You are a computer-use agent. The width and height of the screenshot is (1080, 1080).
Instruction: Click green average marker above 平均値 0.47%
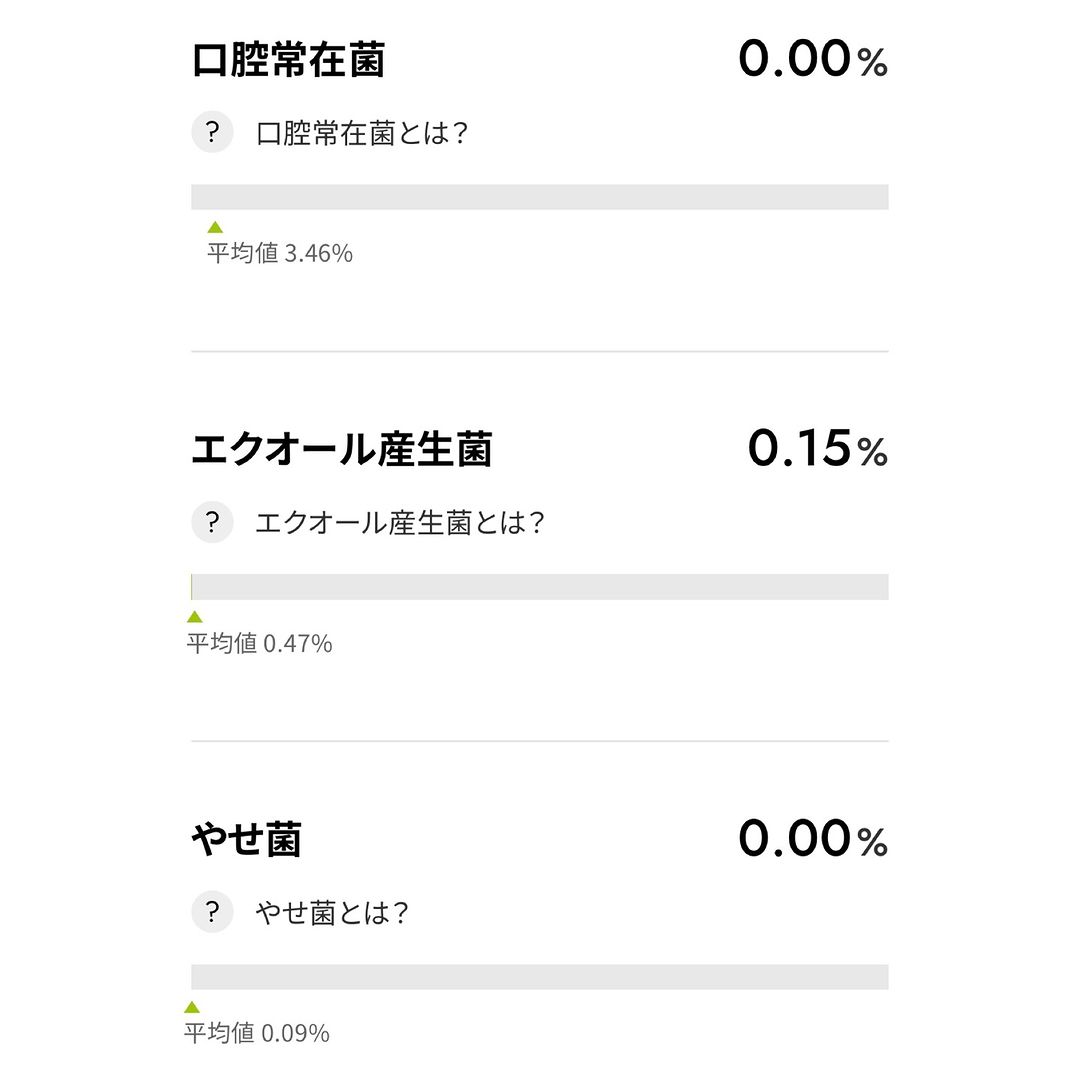pos(195,616)
